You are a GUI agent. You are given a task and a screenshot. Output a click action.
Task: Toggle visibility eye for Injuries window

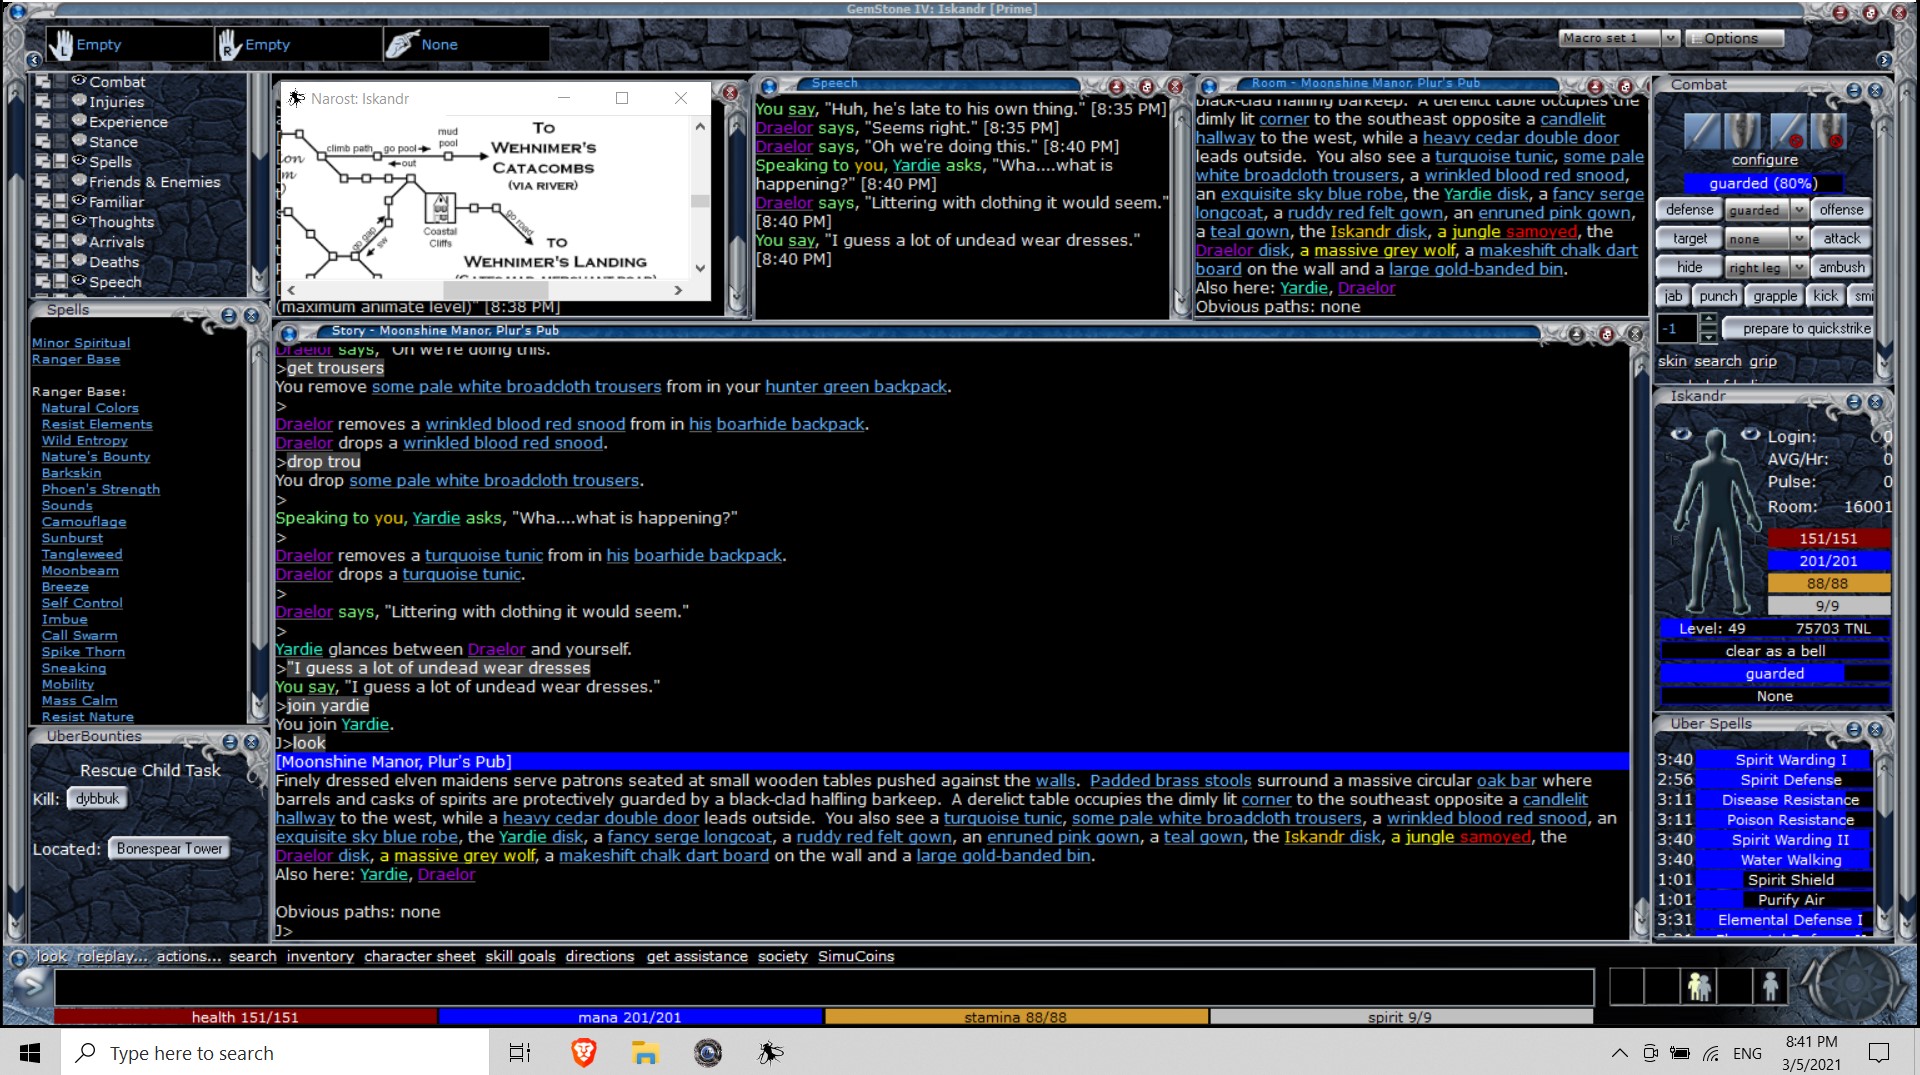79,101
